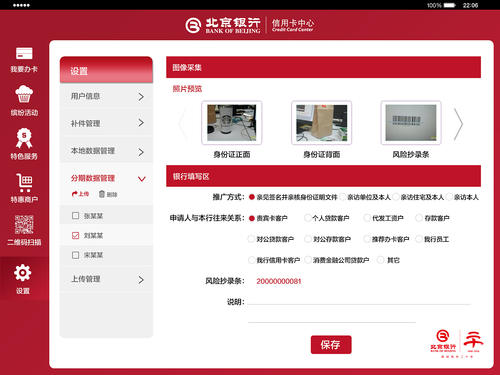Collapse the 分期数据管理 section chevron
Image resolution: width=500 pixels, height=375 pixels.
pyautogui.click(x=142, y=179)
